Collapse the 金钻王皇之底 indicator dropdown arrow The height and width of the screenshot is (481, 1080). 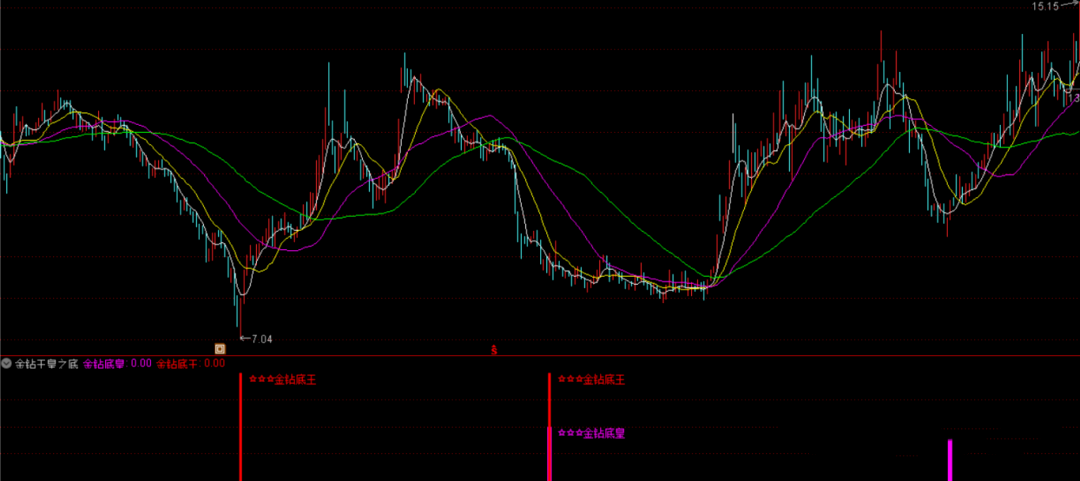point(6,364)
